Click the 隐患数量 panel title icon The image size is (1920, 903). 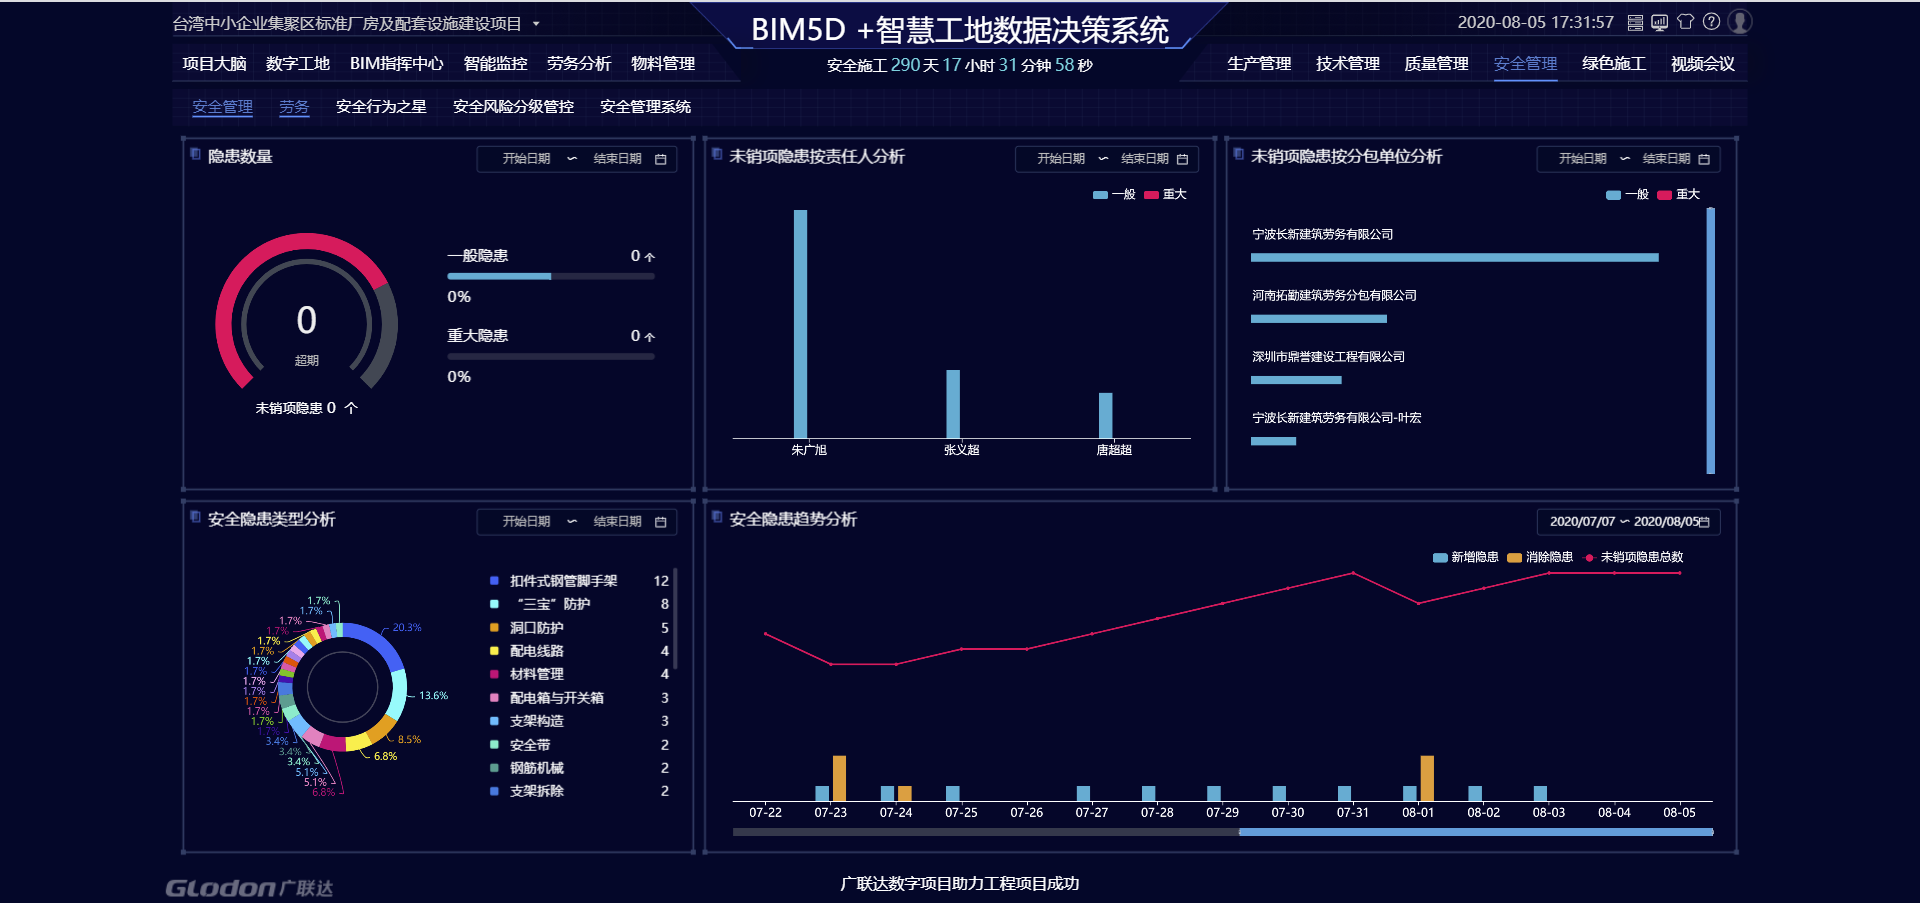point(196,154)
